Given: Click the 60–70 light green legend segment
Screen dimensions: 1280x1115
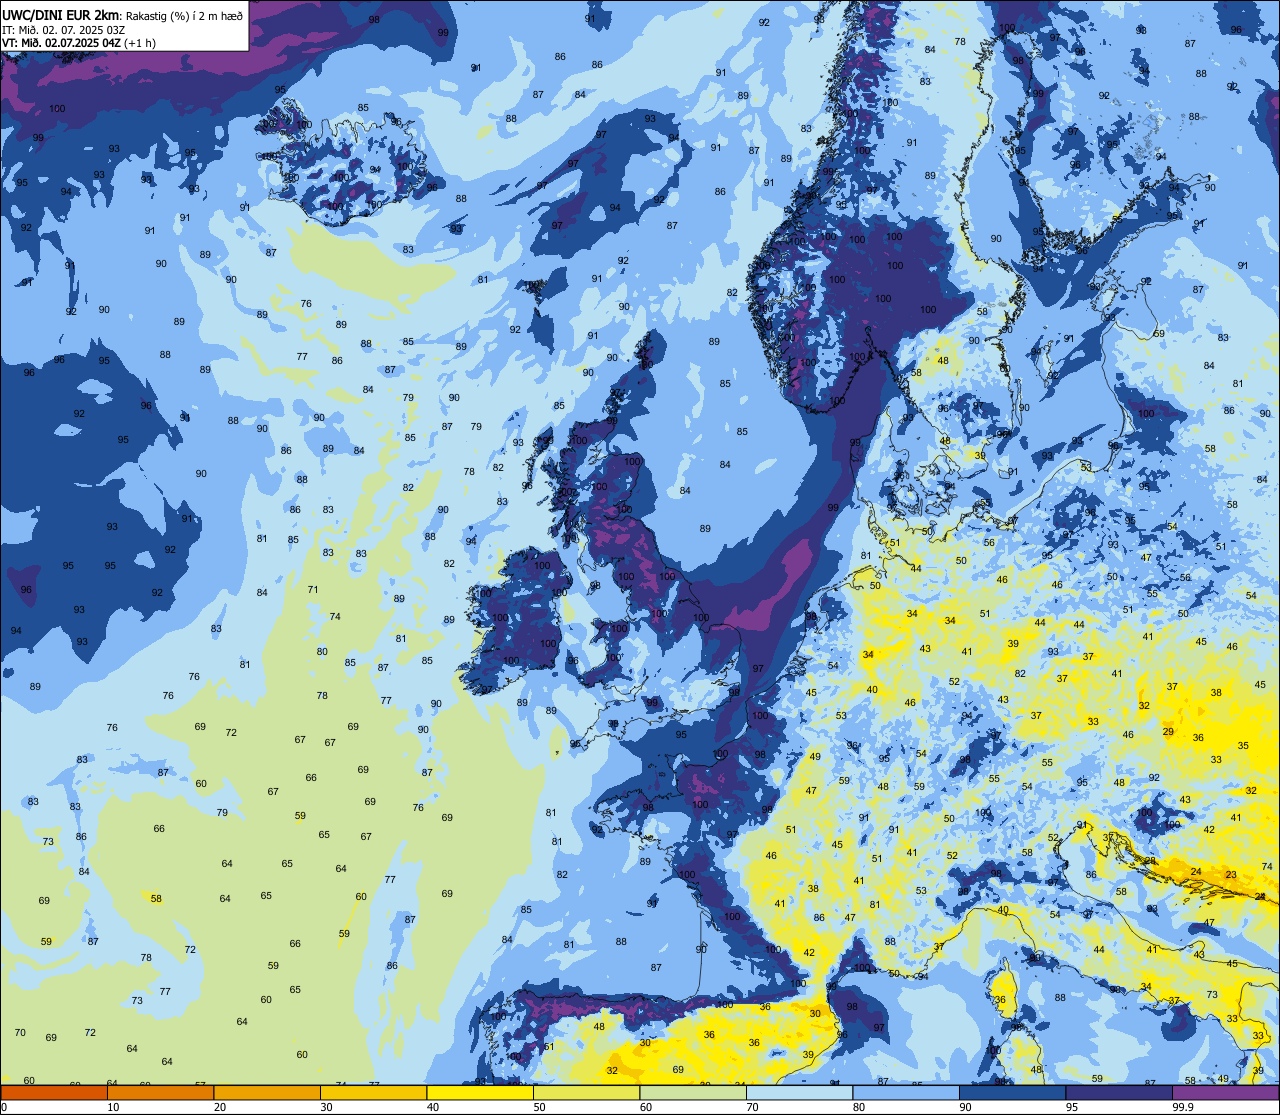Looking at the screenshot, I should [x=693, y=1093].
